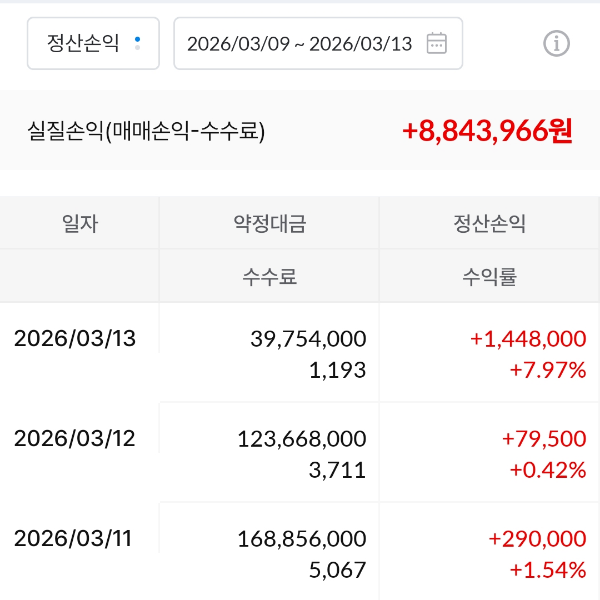600x600 pixels.
Task: Click the 정산손익 column header
Action: coord(489,223)
